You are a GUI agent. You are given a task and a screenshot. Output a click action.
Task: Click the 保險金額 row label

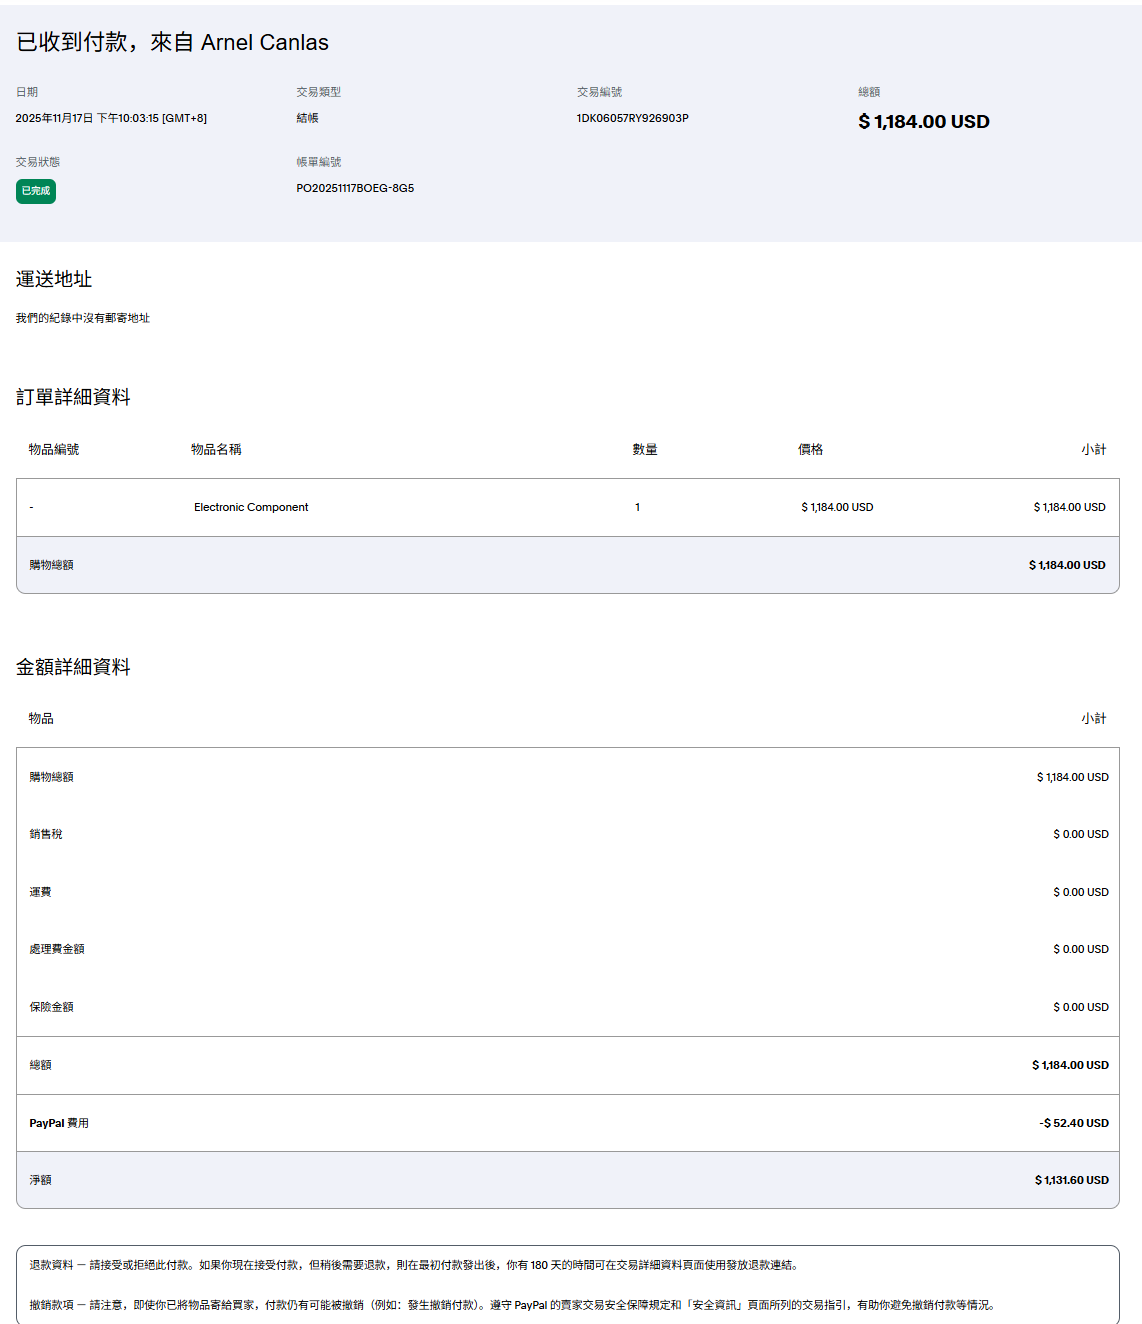pyautogui.click(x=51, y=1007)
